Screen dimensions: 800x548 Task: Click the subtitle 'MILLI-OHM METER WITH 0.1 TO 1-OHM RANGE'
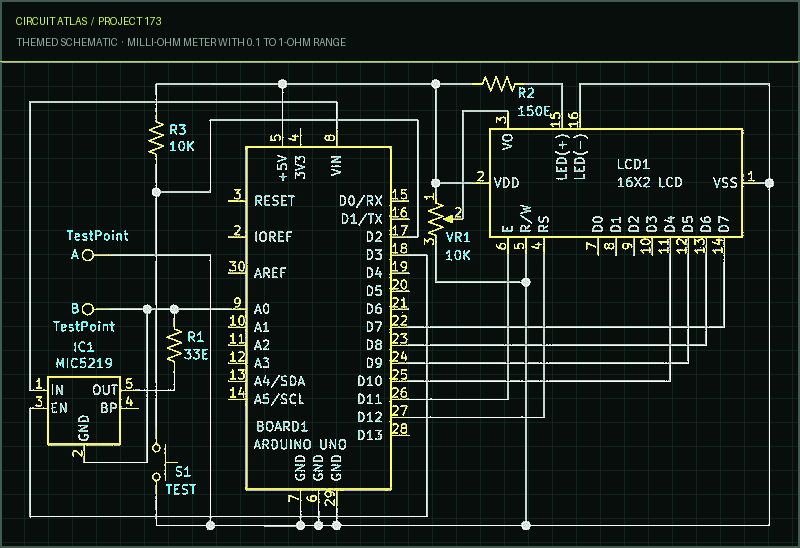coord(236,42)
